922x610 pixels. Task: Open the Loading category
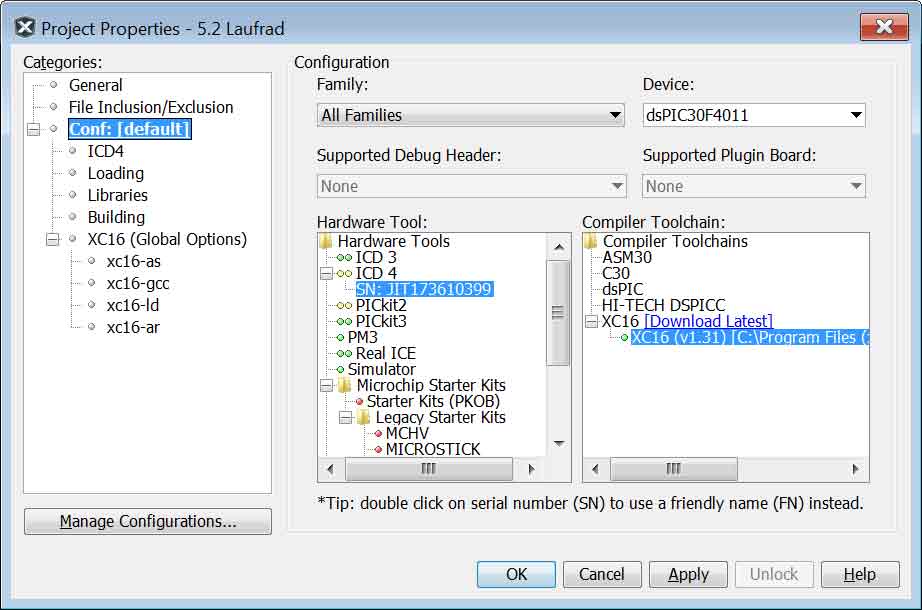click(x=115, y=174)
